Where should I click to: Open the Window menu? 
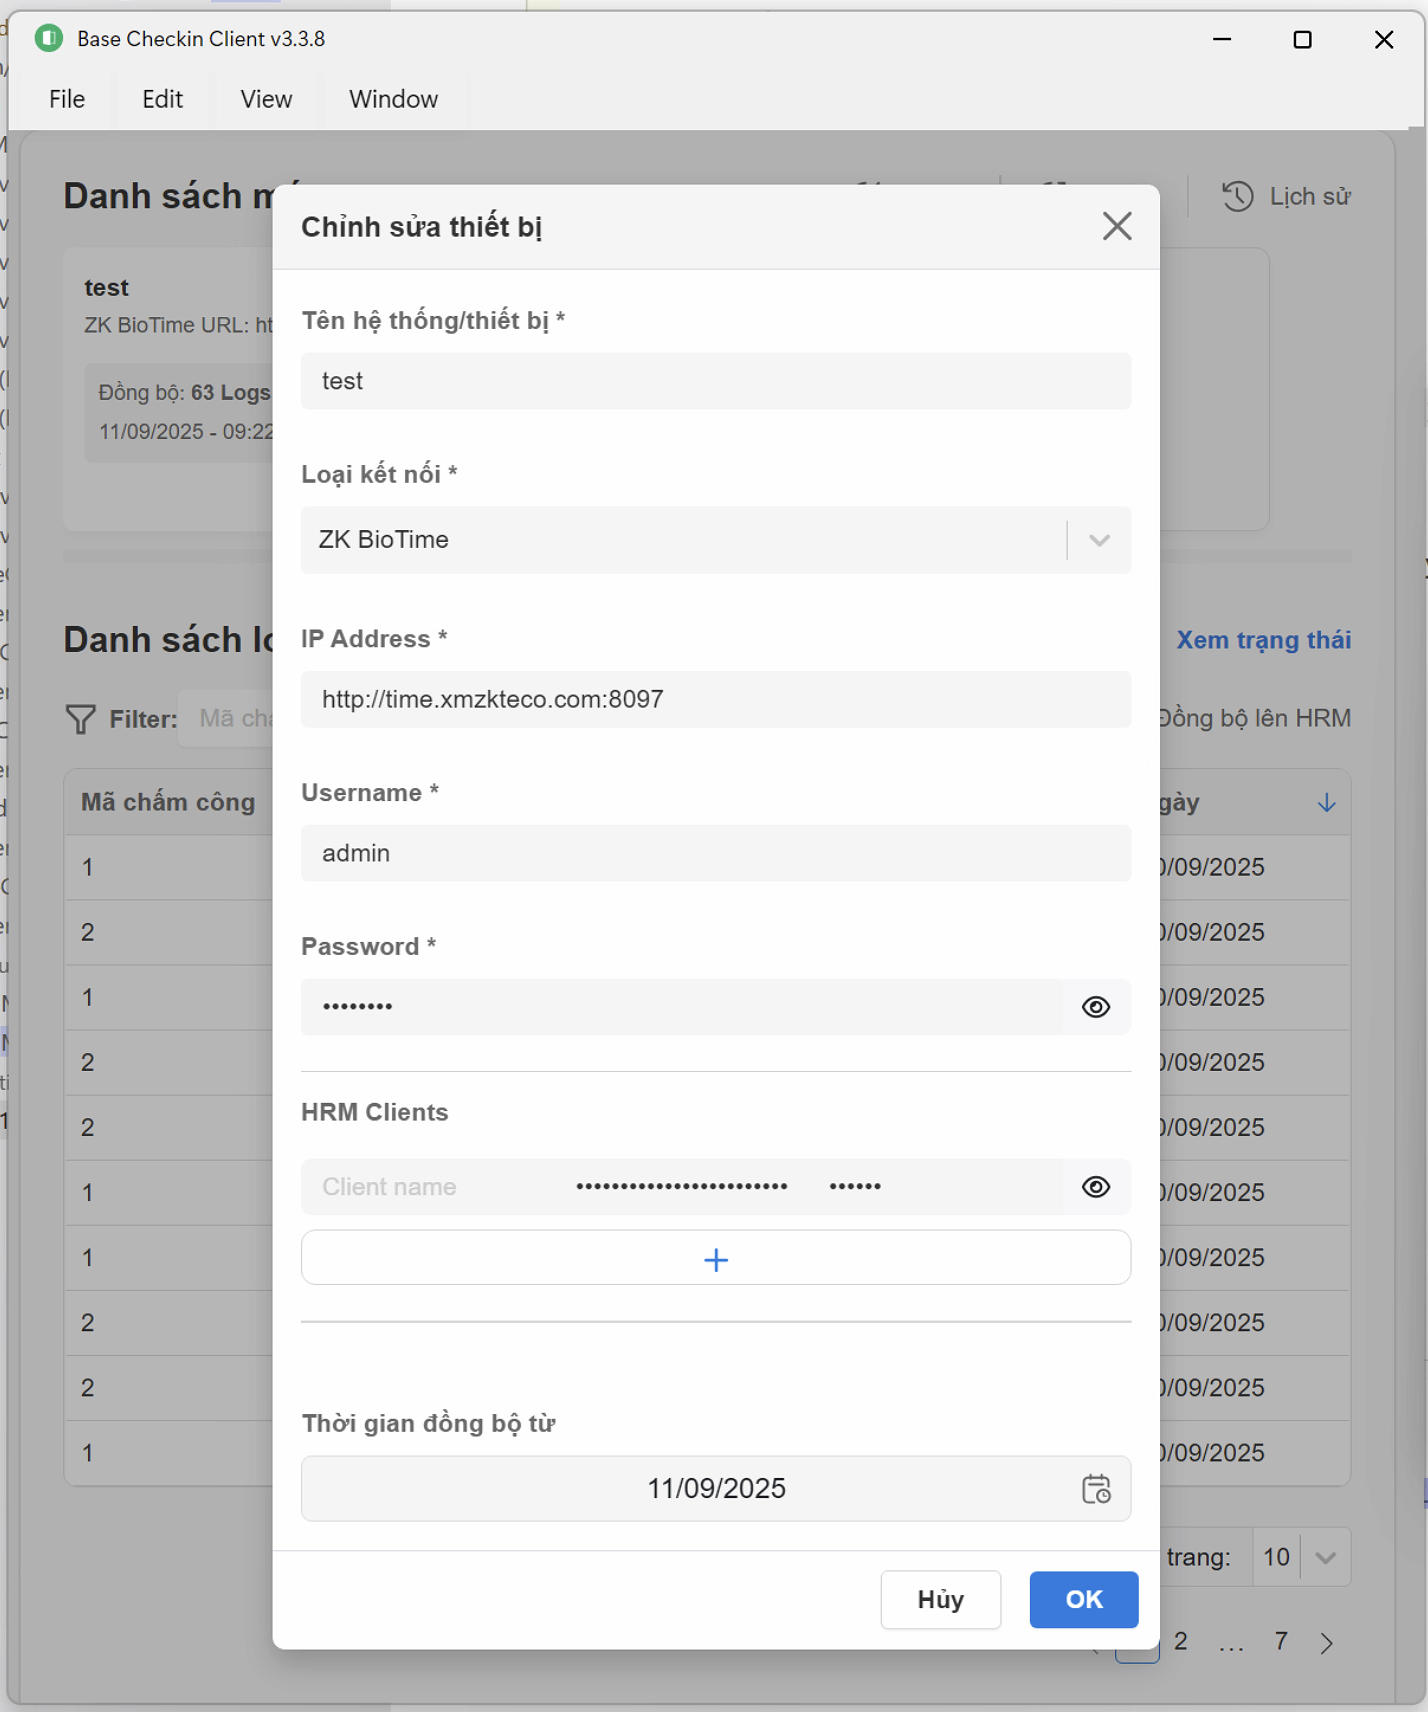(x=393, y=99)
